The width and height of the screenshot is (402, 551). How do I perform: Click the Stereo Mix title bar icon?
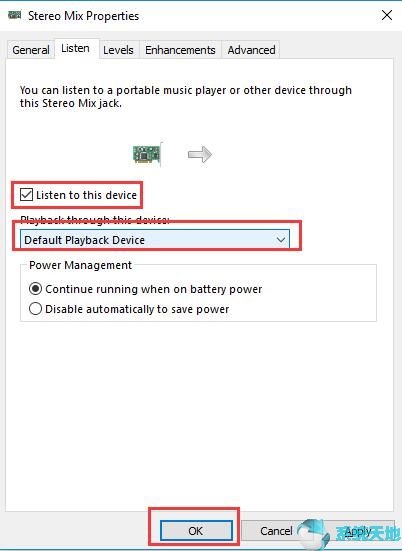(14, 15)
